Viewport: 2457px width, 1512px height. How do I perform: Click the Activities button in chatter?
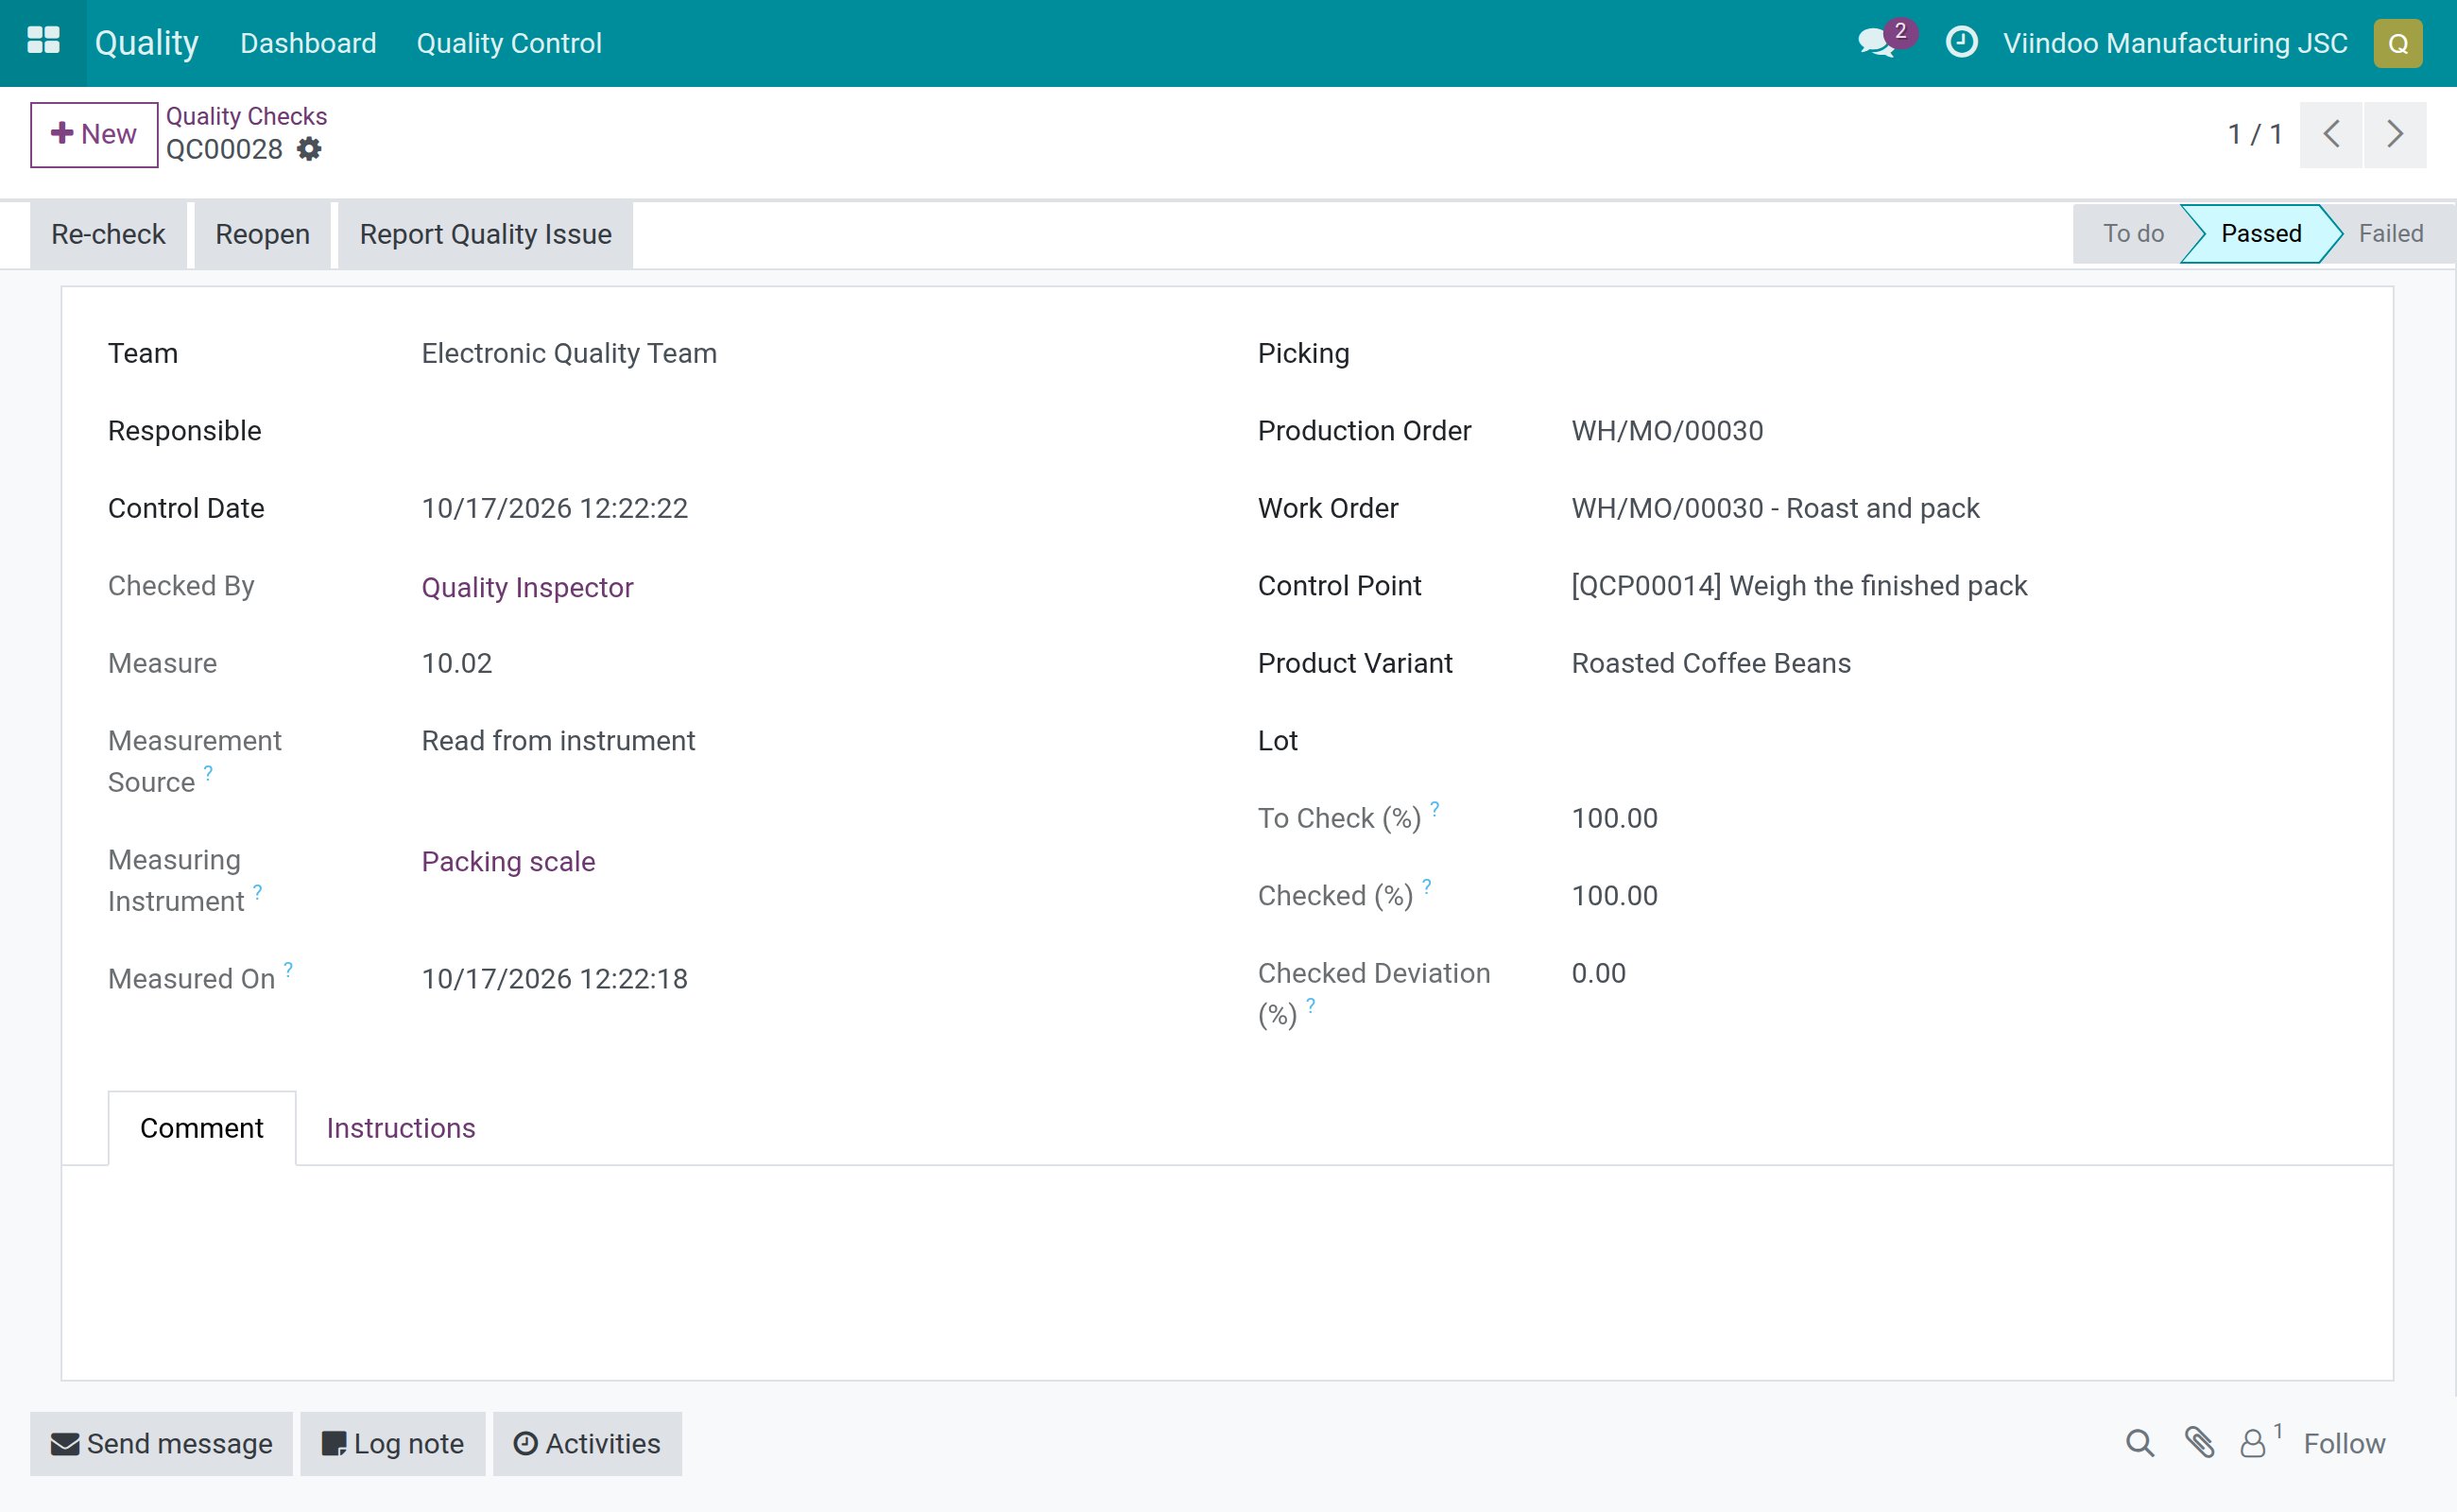tap(587, 1443)
